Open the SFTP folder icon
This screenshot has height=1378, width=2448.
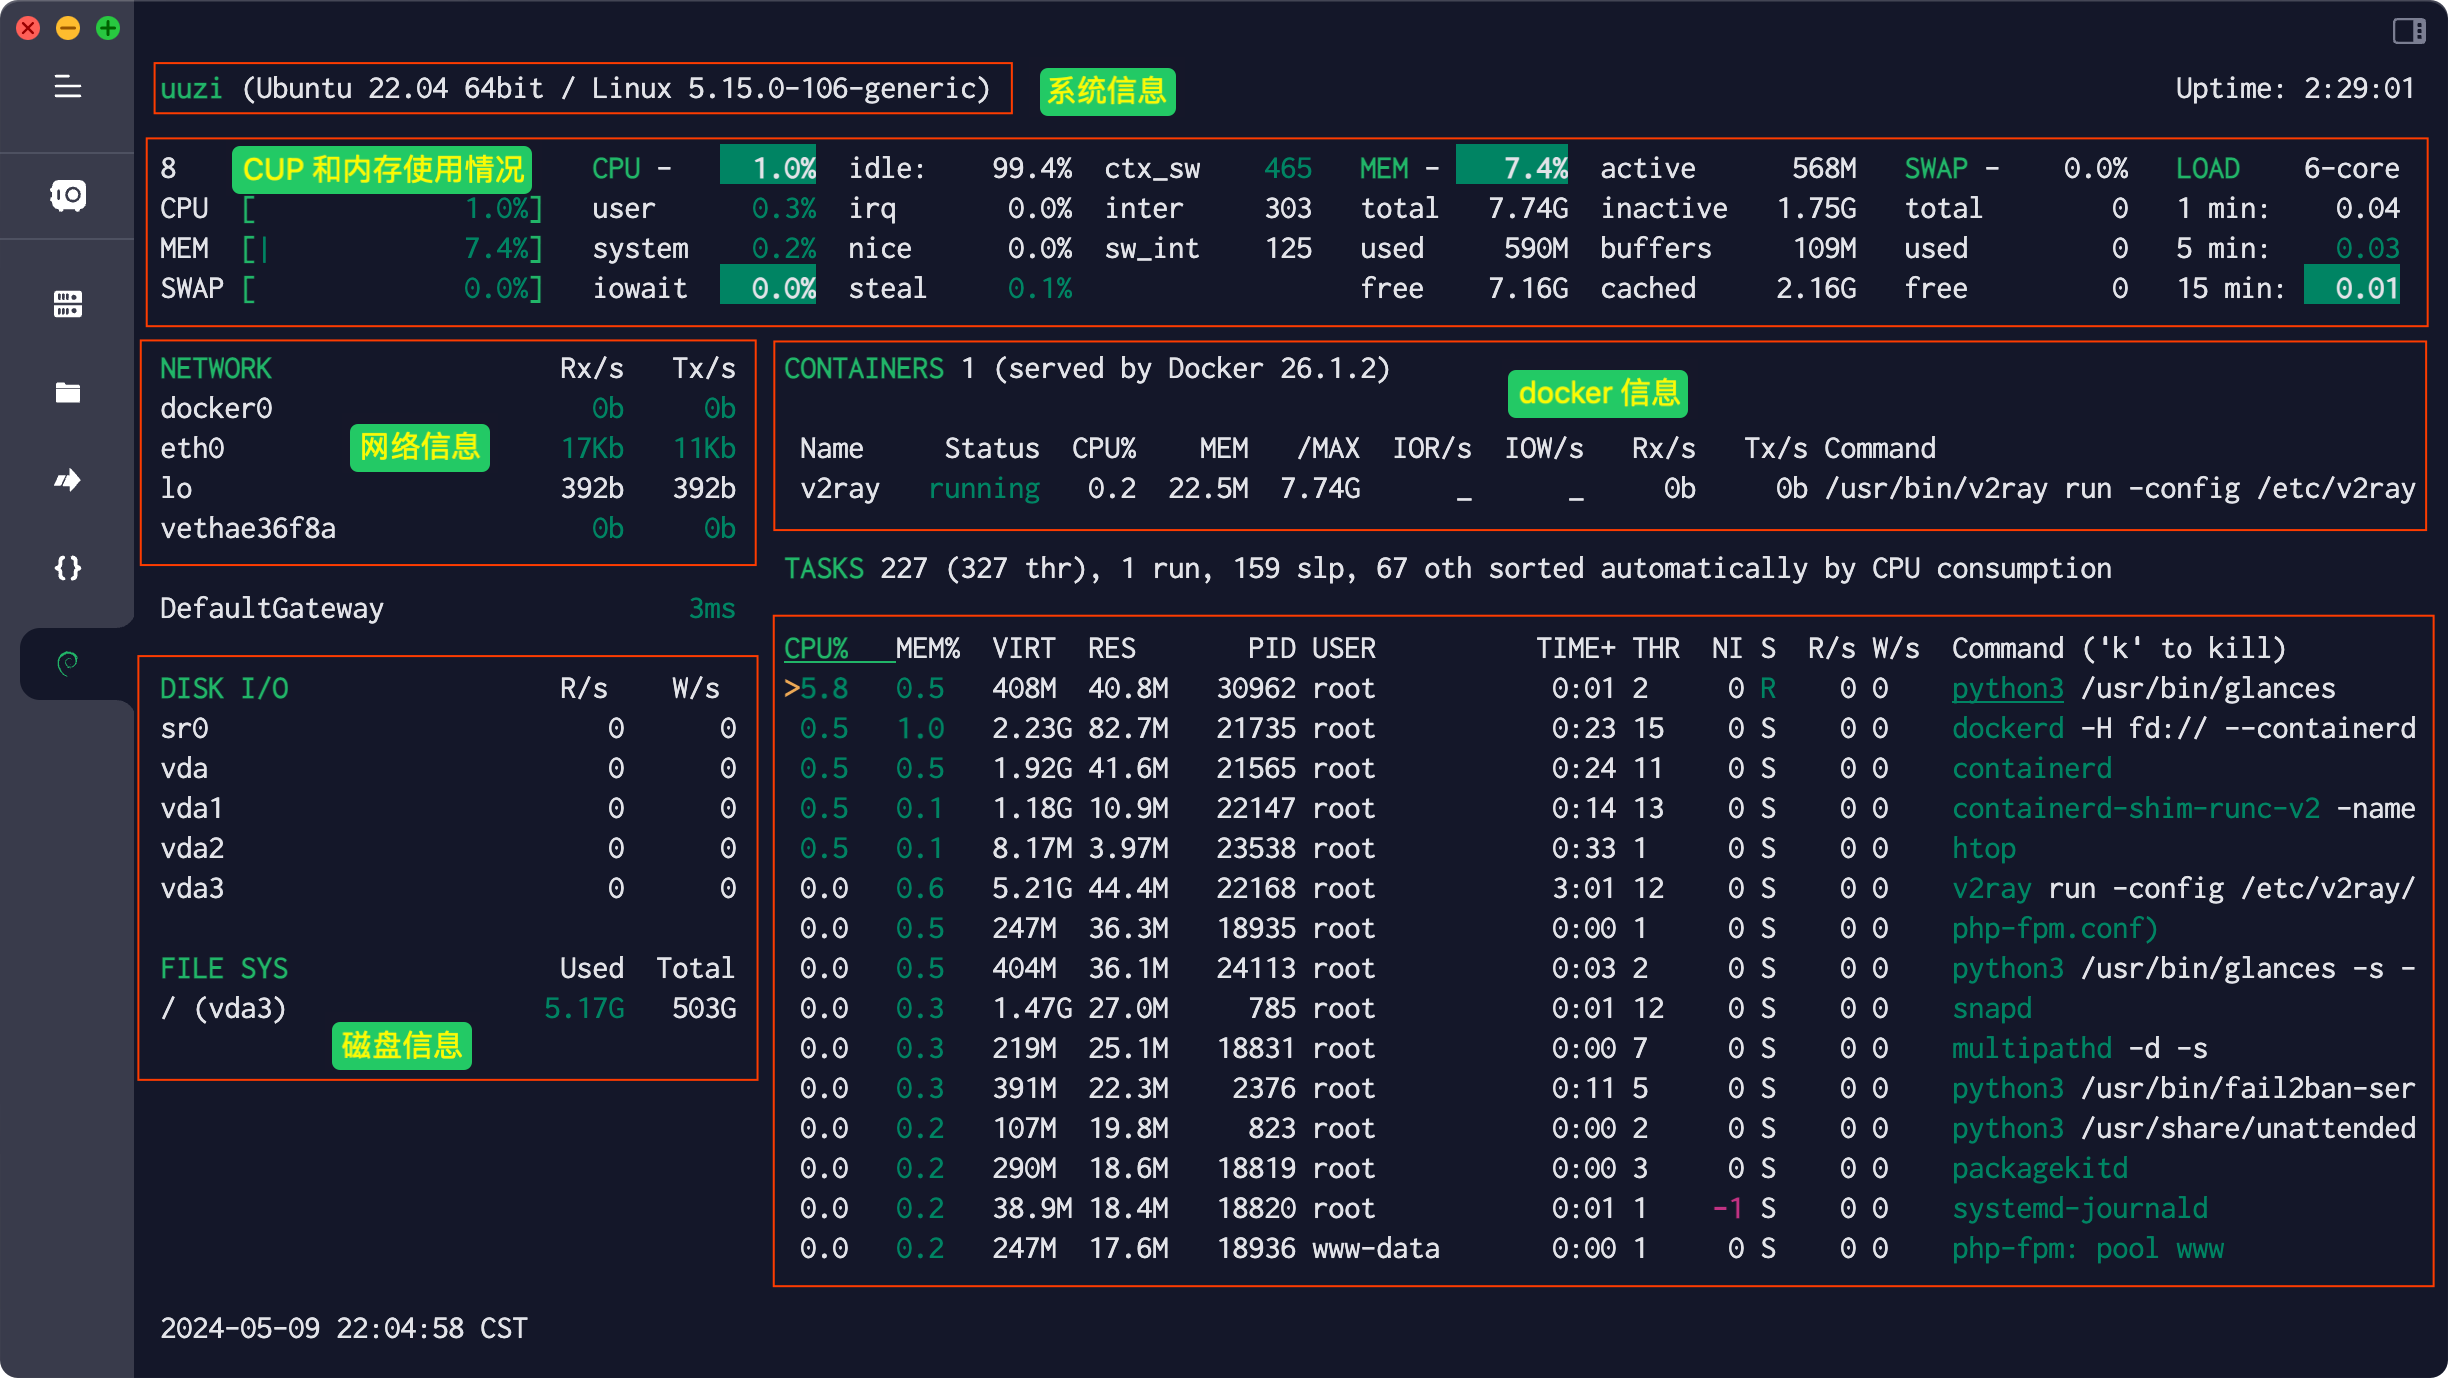pyautogui.click(x=67, y=392)
